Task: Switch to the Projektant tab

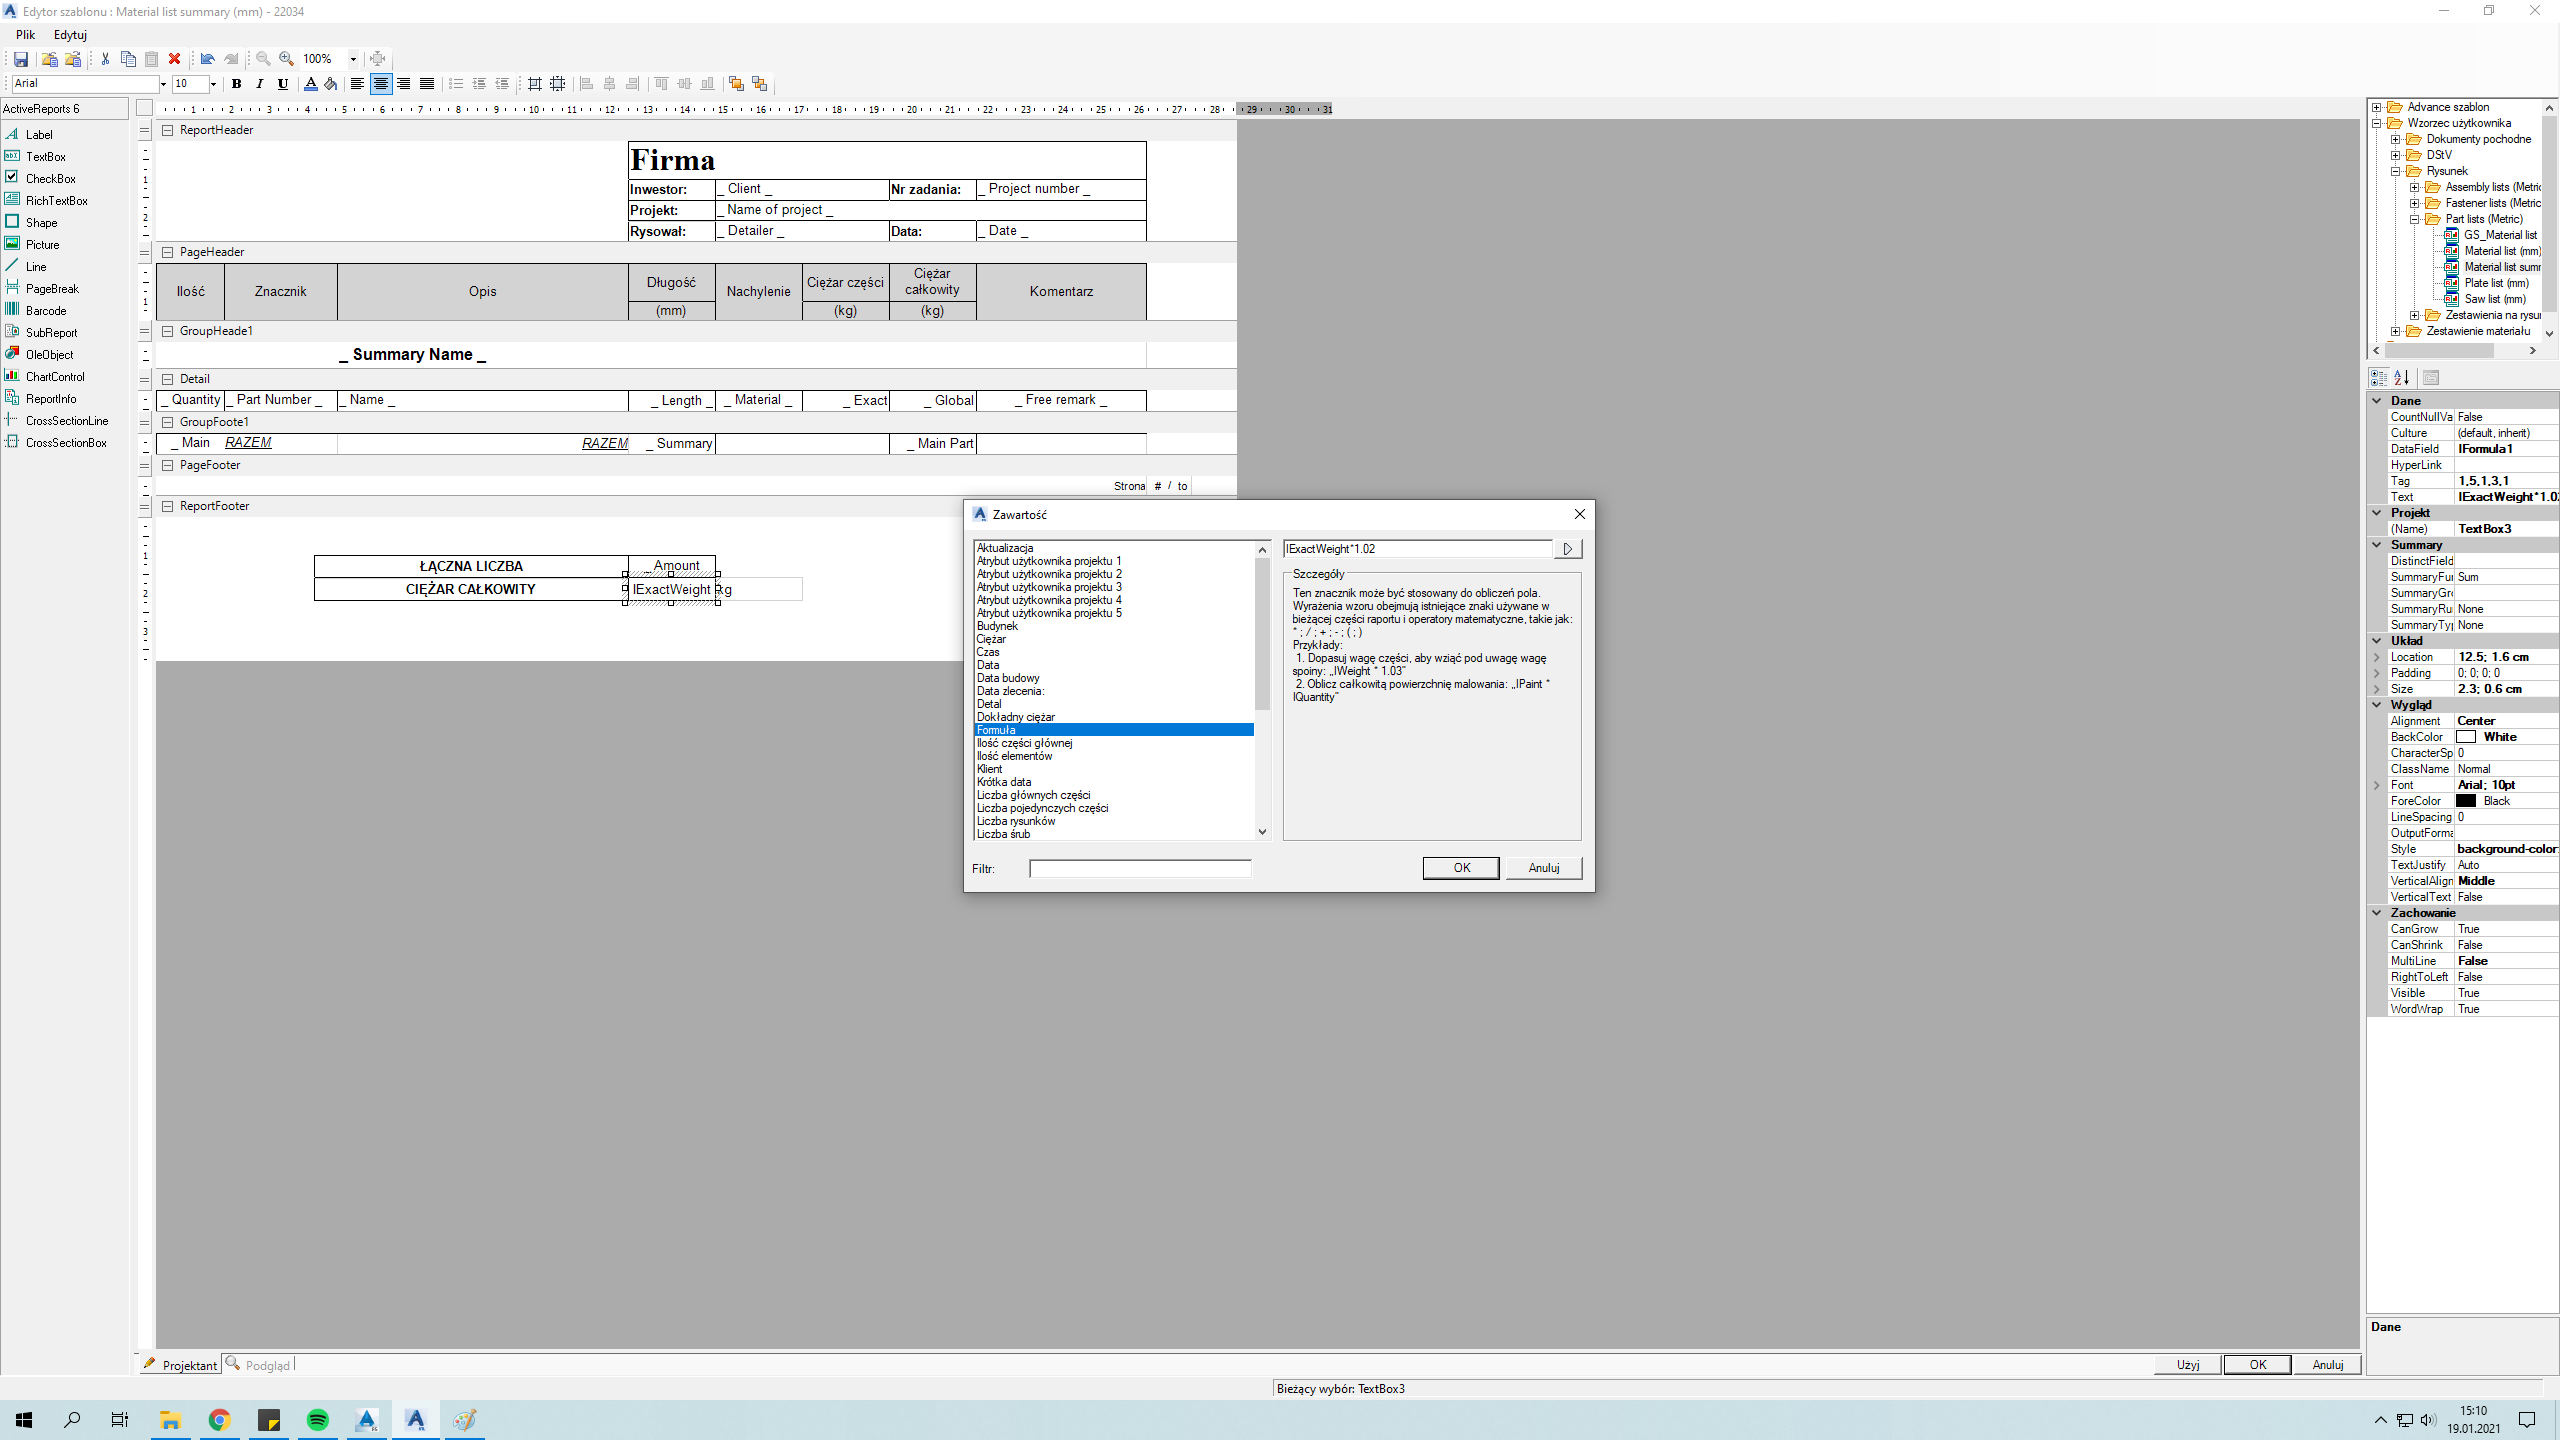Action: 180,1365
